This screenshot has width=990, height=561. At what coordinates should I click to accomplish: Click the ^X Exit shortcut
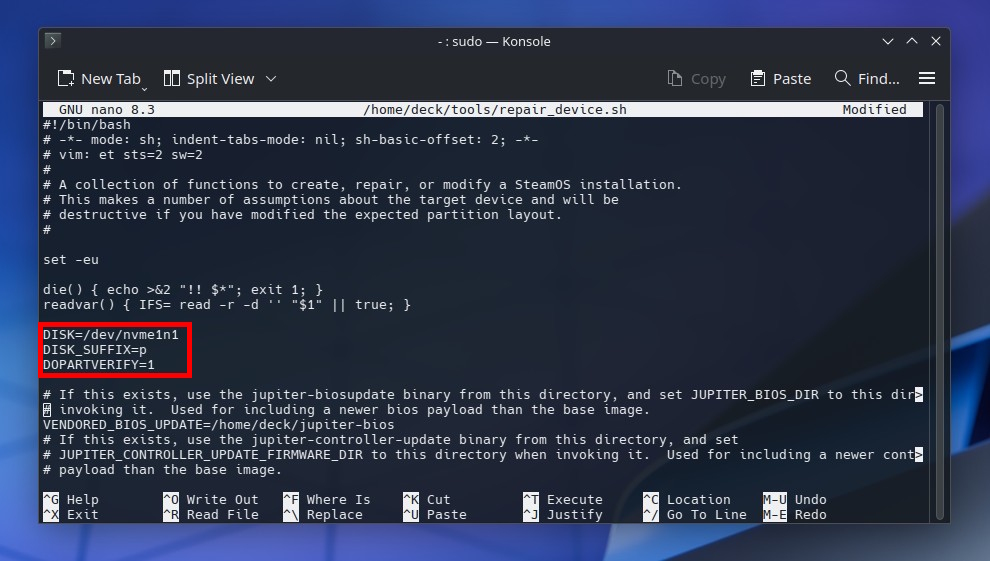(71, 514)
